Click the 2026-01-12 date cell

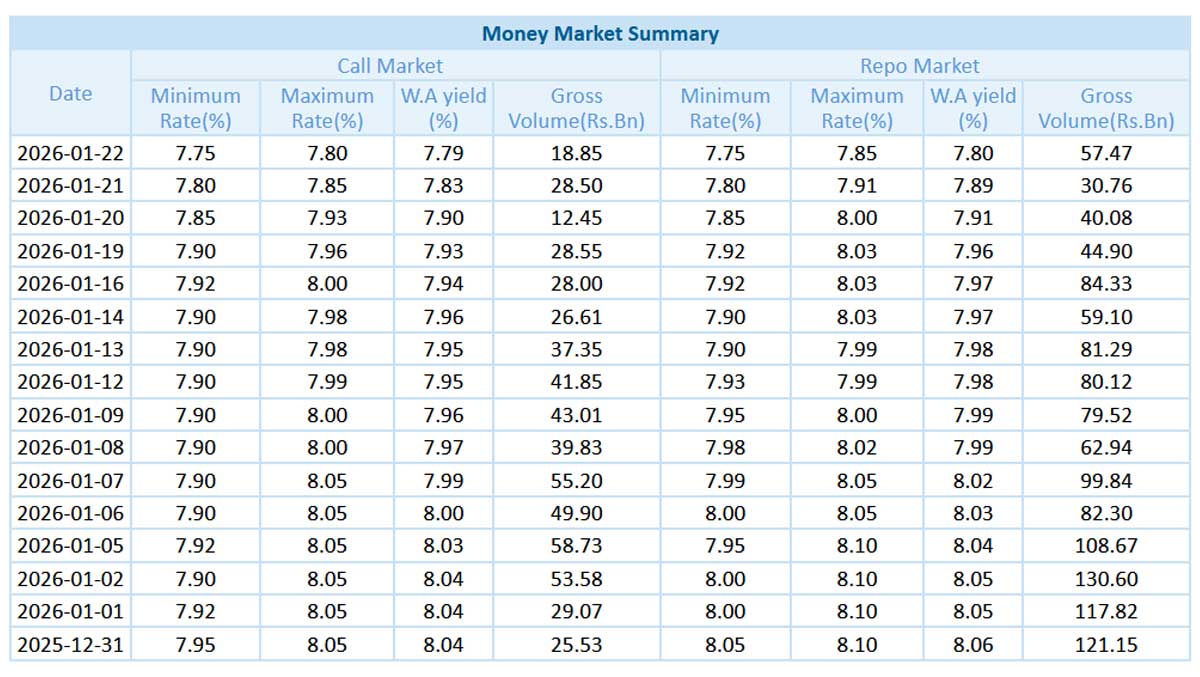pos(70,383)
